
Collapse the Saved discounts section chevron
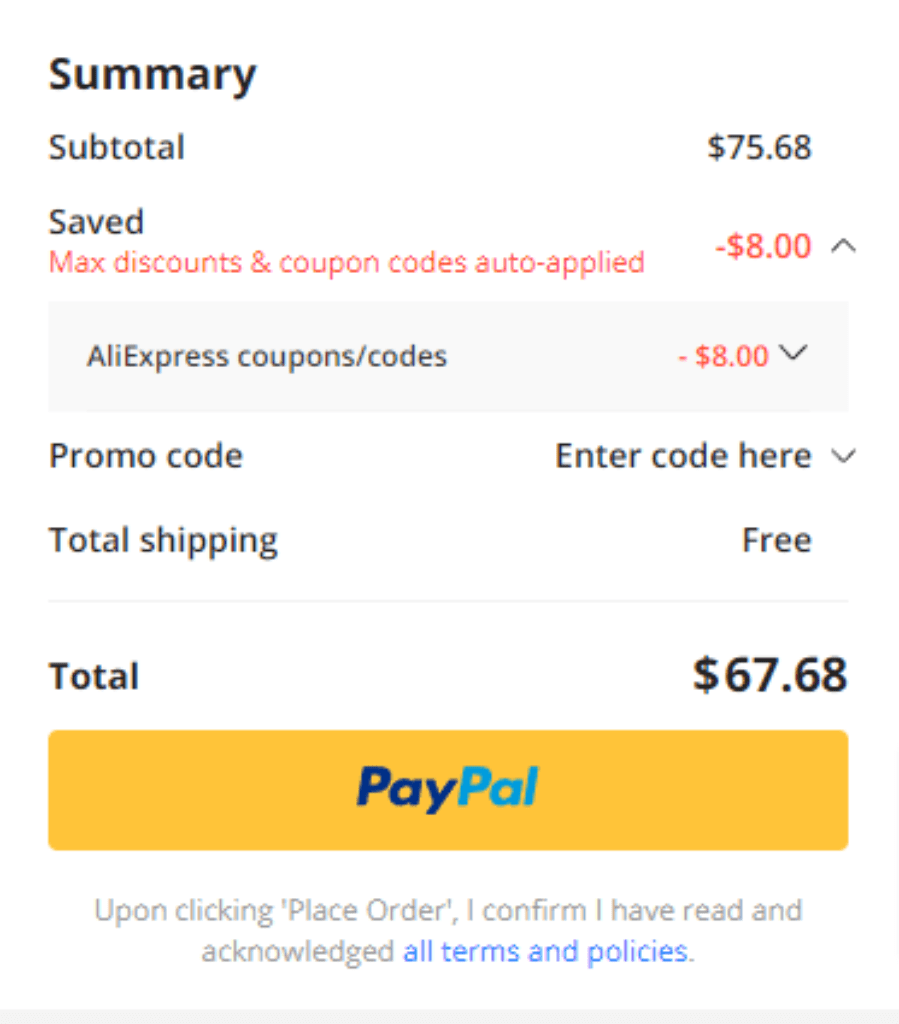(844, 246)
